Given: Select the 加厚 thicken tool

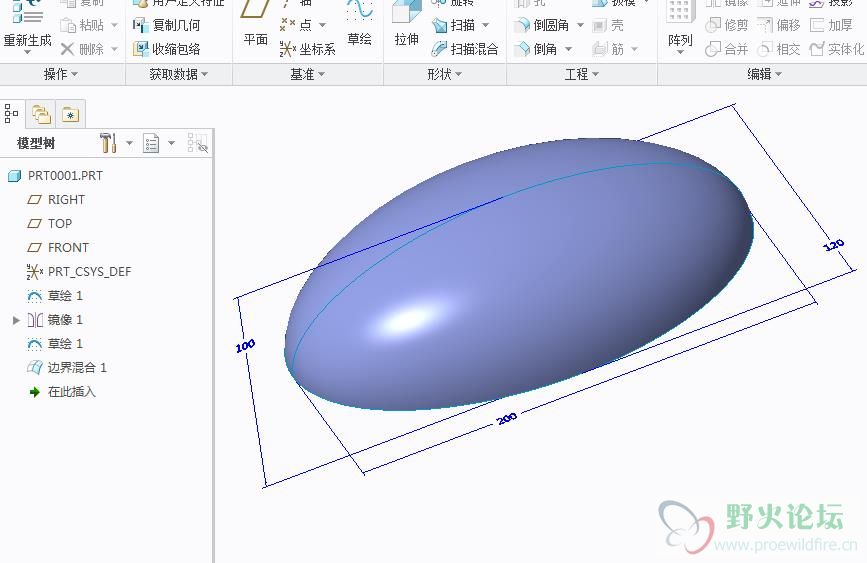Looking at the screenshot, I should (831, 25).
